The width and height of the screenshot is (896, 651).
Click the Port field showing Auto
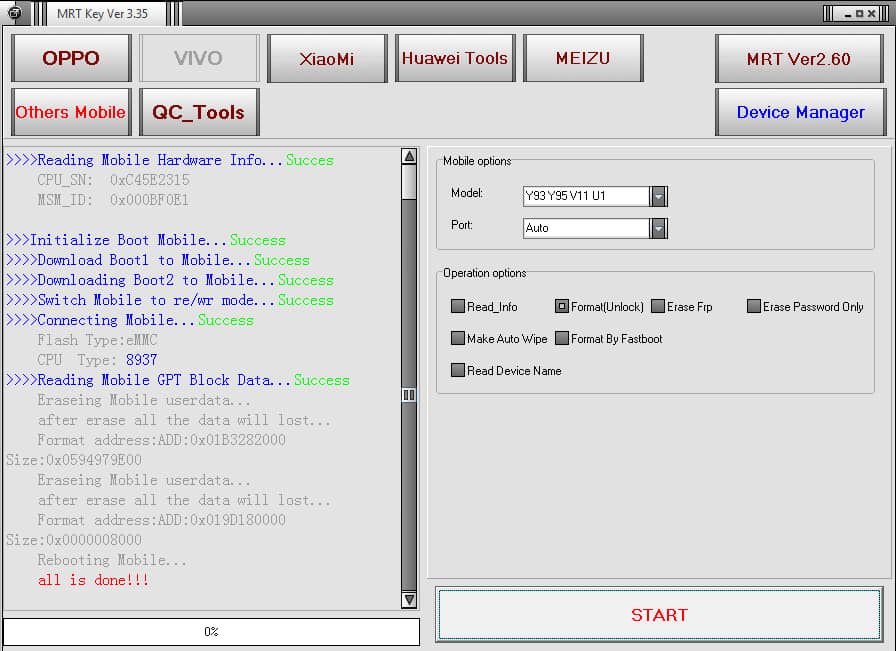(586, 228)
